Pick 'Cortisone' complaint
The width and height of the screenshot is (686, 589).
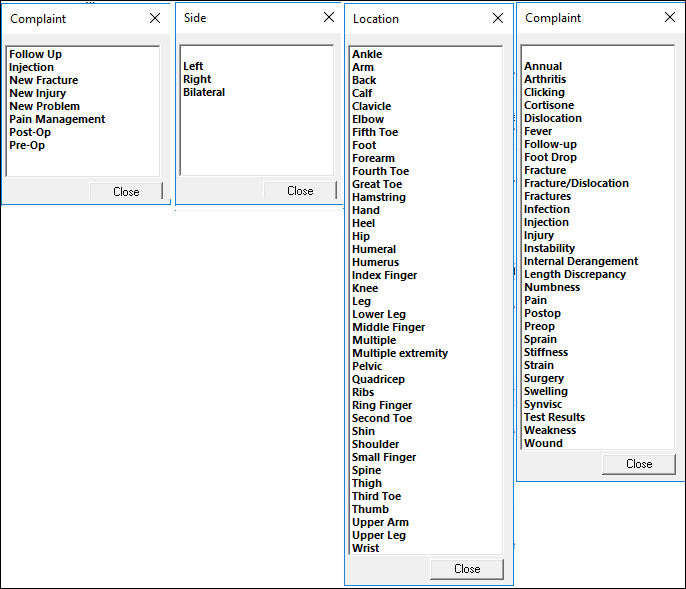coord(549,105)
